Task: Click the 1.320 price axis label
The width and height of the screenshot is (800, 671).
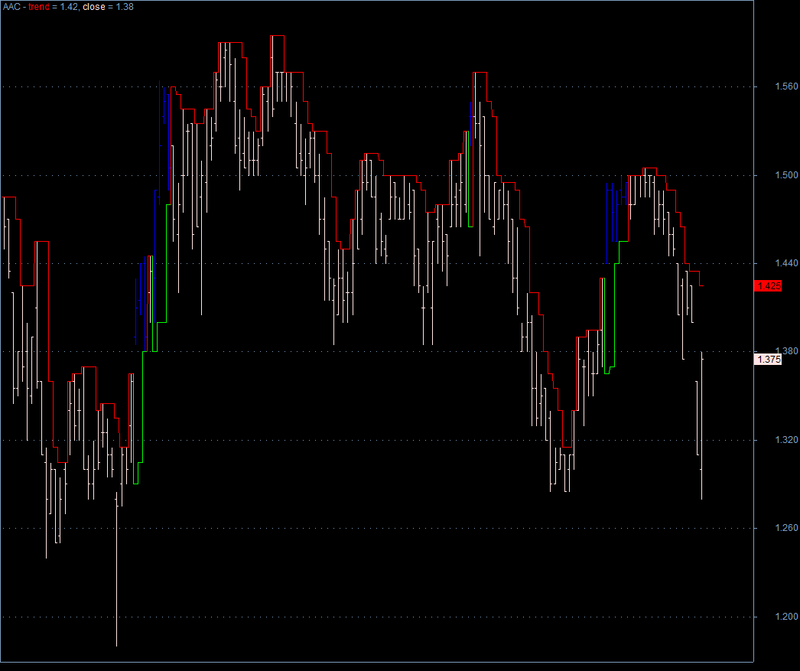Action: (x=786, y=440)
